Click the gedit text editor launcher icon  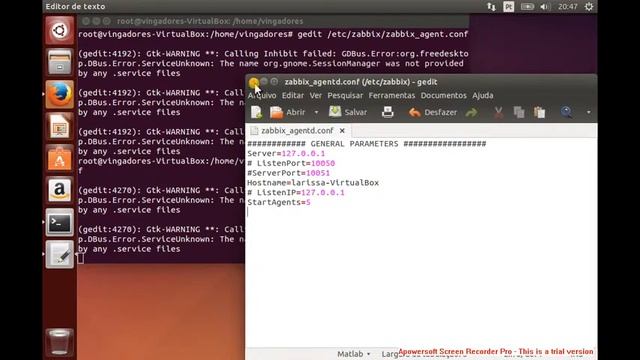coord(60,254)
